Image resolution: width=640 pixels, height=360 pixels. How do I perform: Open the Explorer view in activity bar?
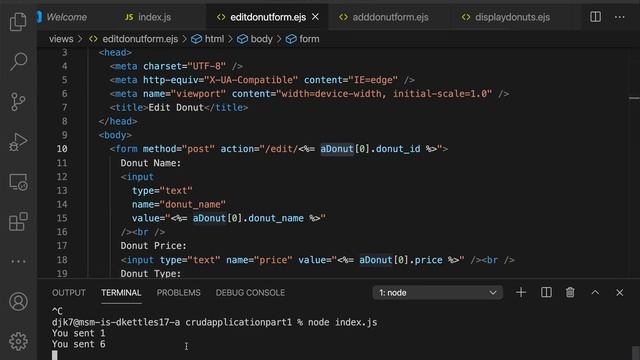(18, 21)
